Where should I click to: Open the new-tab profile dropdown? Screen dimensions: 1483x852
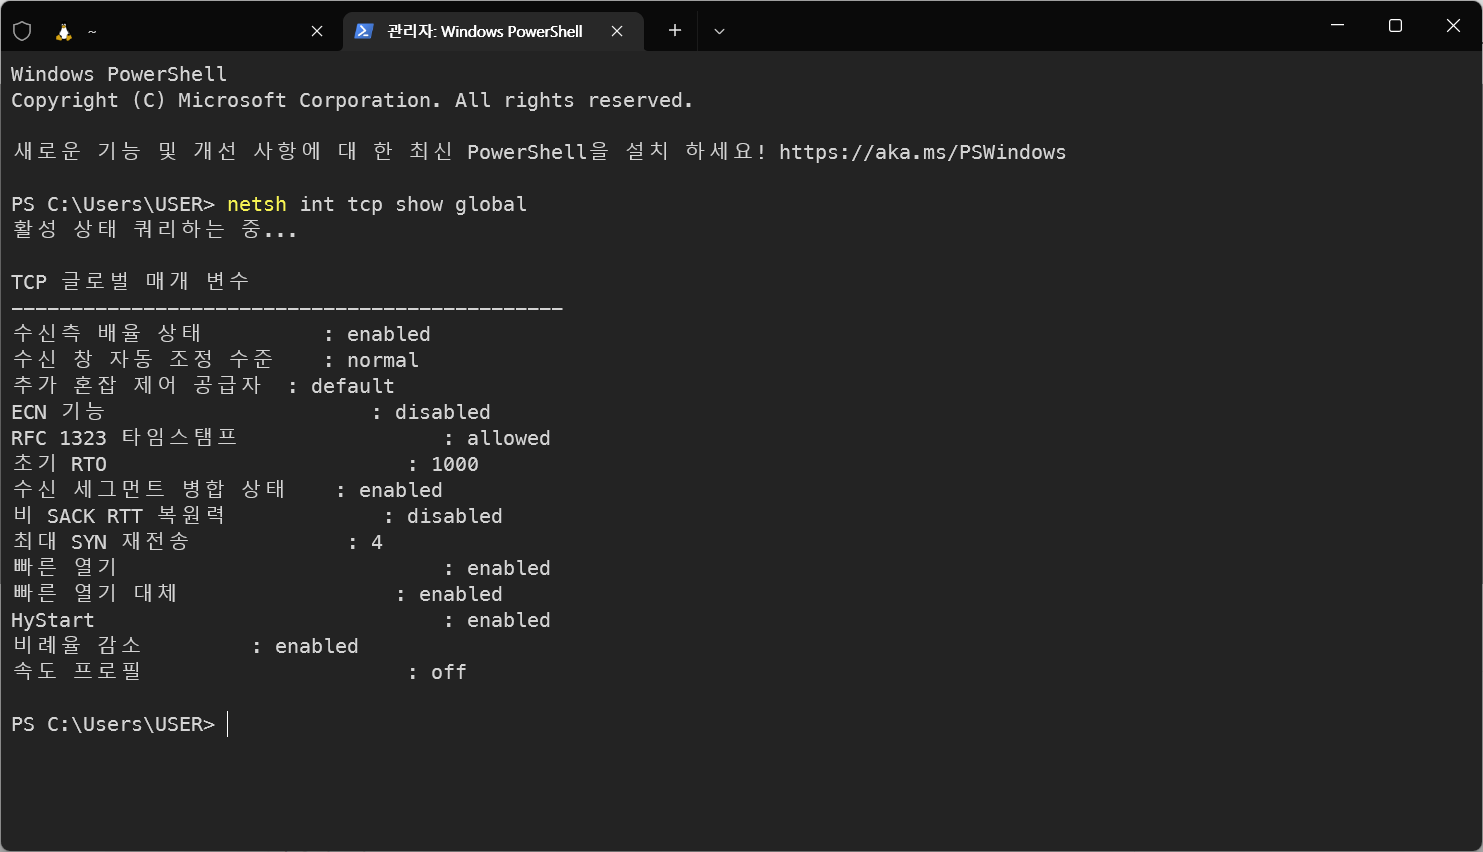coord(719,31)
